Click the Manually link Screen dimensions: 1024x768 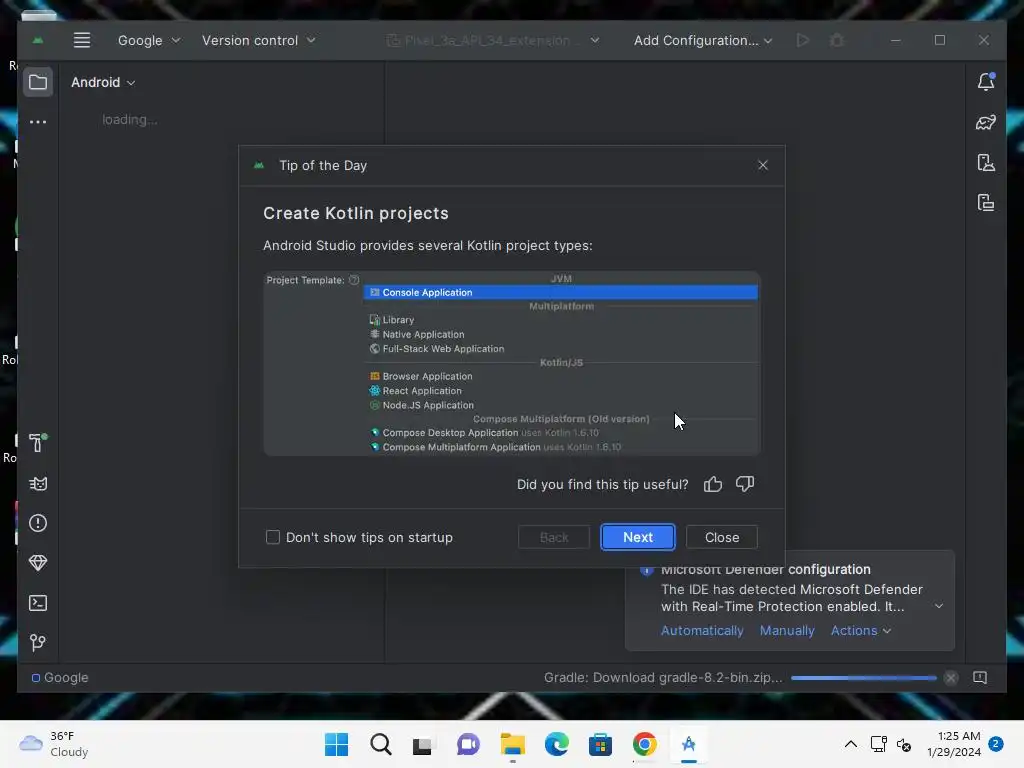(x=787, y=631)
